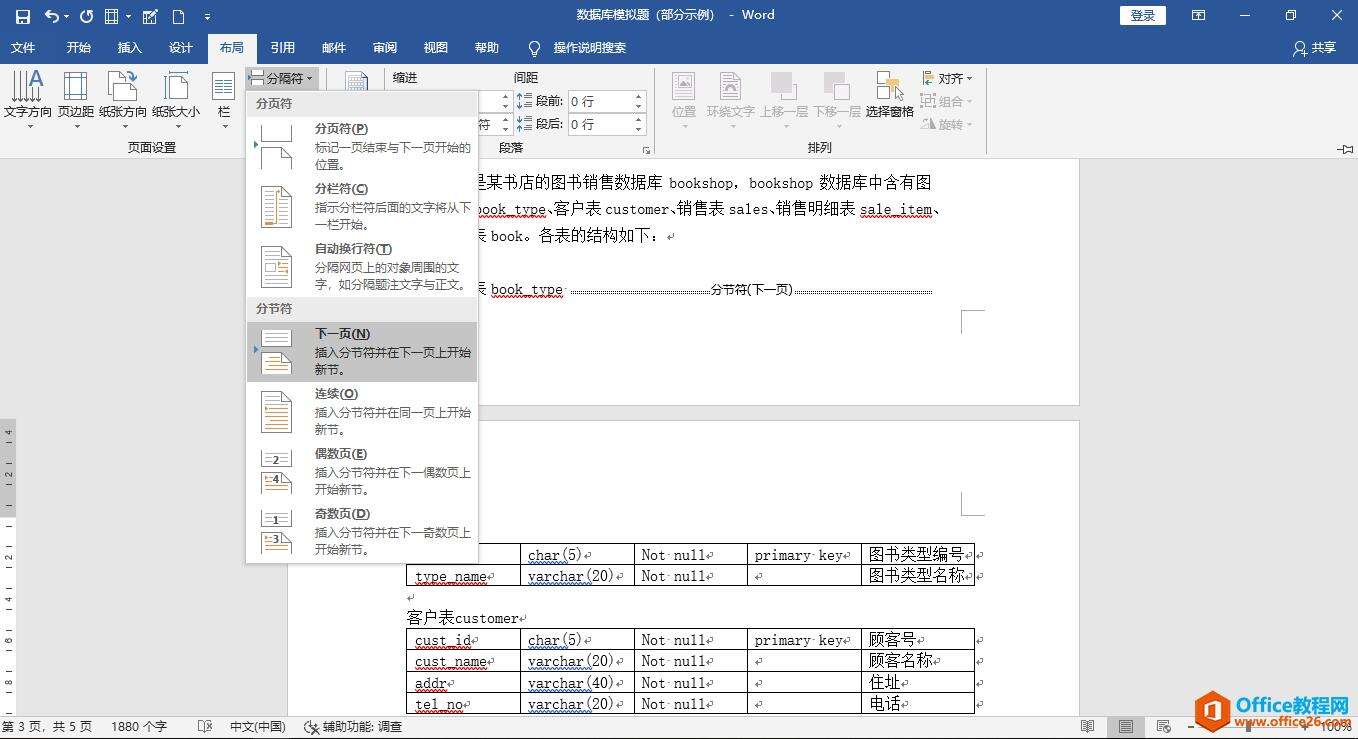Open the 选择窗格 (Selection Pane)
Screen dimensions: 1358x739
[889, 96]
